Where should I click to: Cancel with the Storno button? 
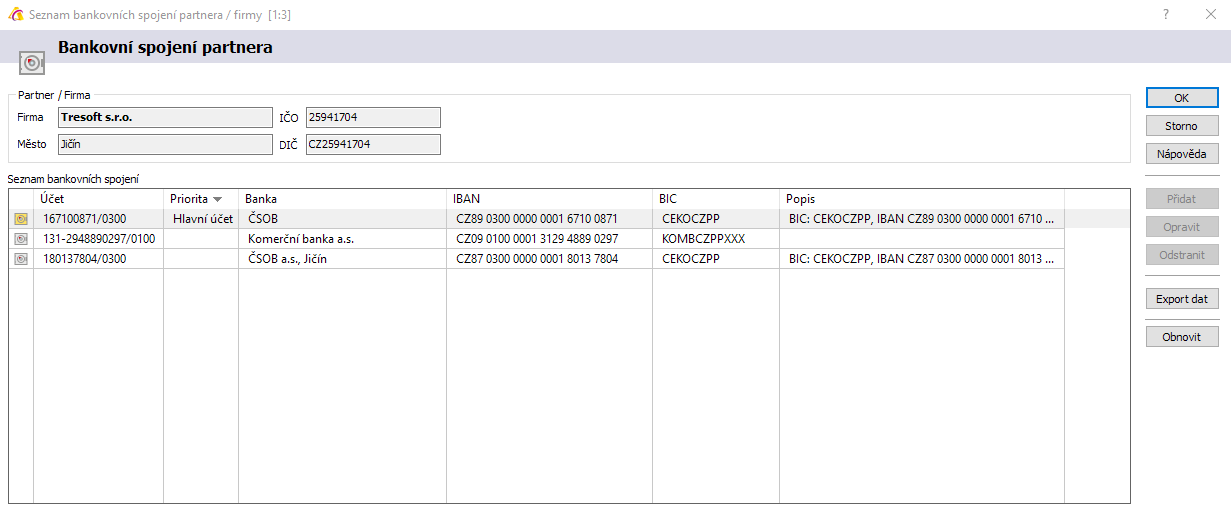tap(1182, 126)
